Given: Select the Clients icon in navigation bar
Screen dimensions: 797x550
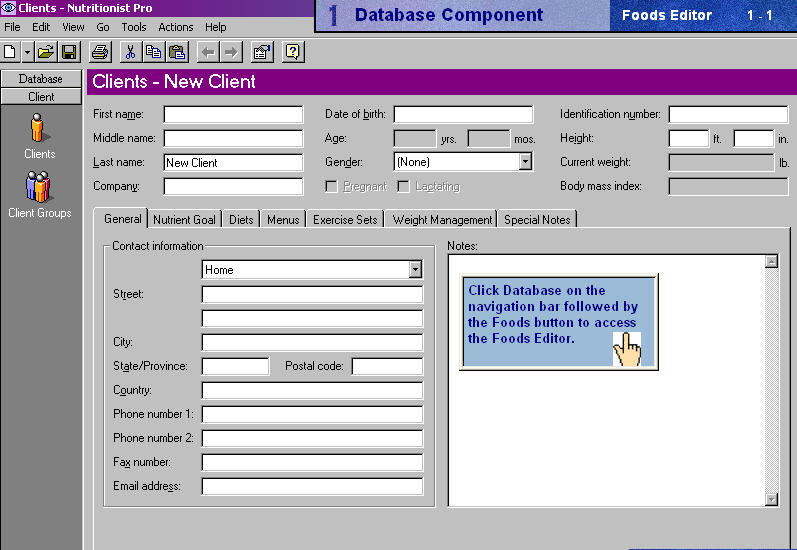Looking at the screenshot, I should coord(39,136).
